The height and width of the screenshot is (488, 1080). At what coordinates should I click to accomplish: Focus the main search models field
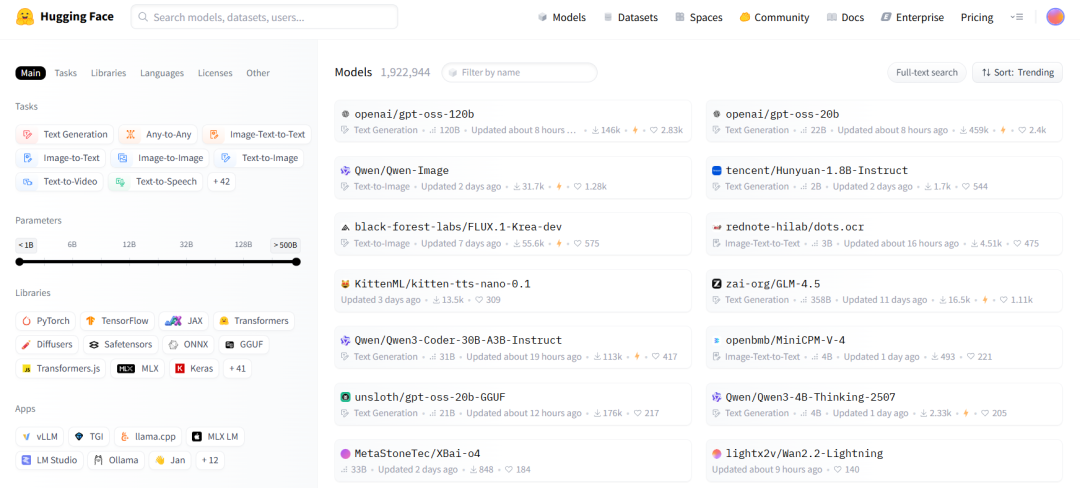(x=264, y=17)
